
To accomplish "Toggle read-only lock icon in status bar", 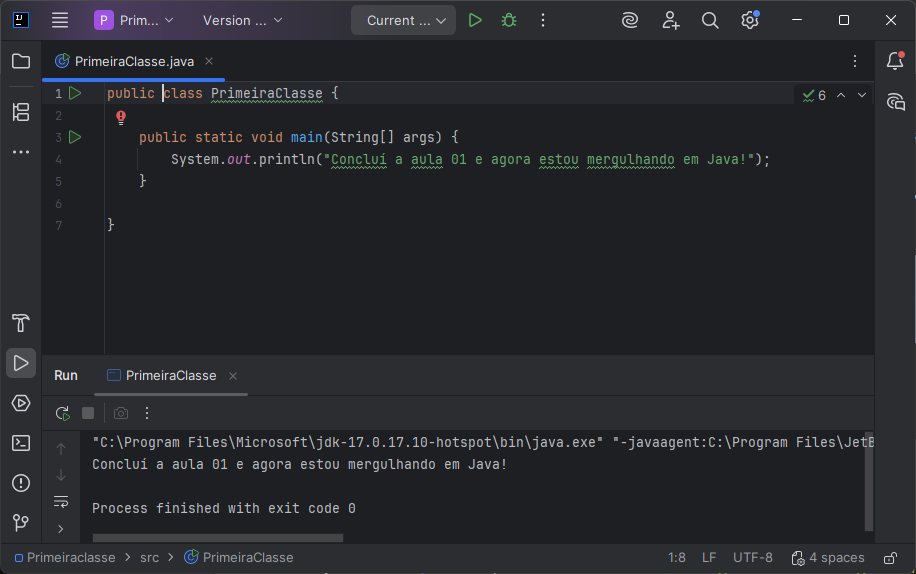I will (x=890, y=558).
